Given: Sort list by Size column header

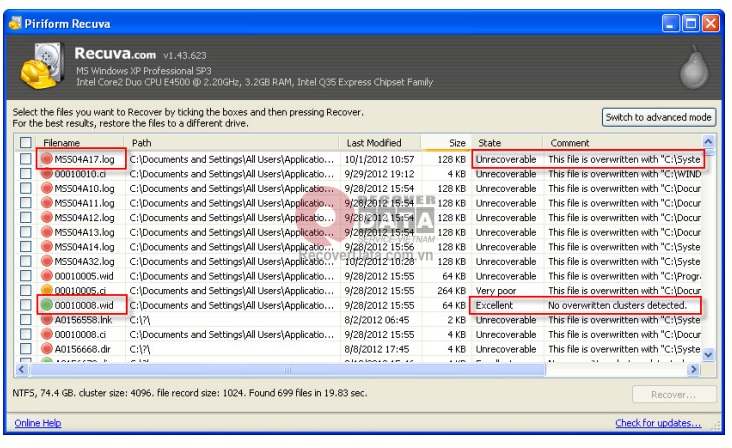Looking at the screenshot, I should point(446,143).
